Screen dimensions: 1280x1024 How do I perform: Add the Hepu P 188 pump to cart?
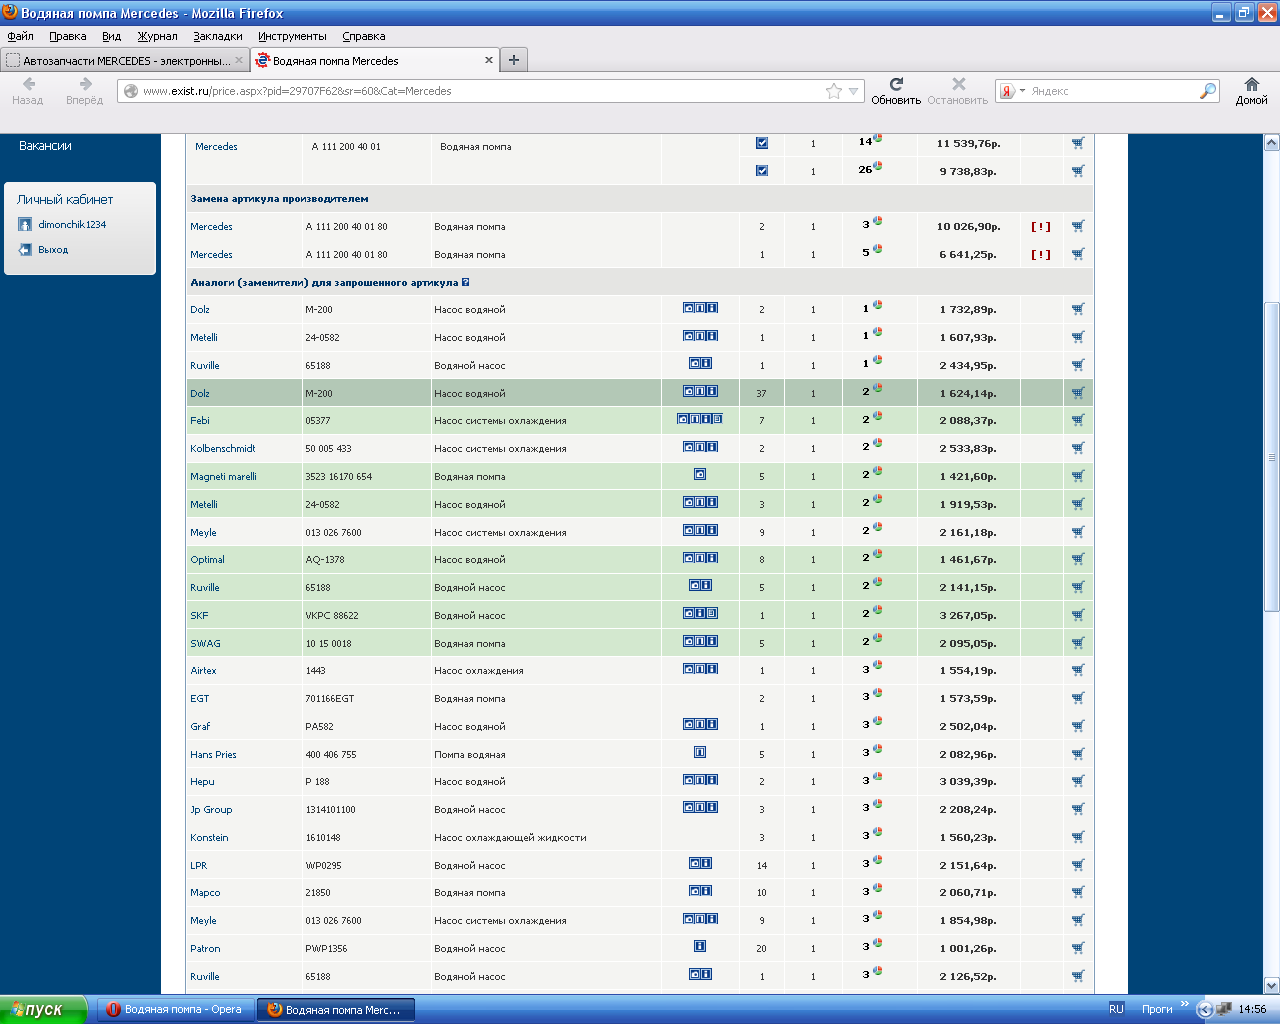[1078, 781]
